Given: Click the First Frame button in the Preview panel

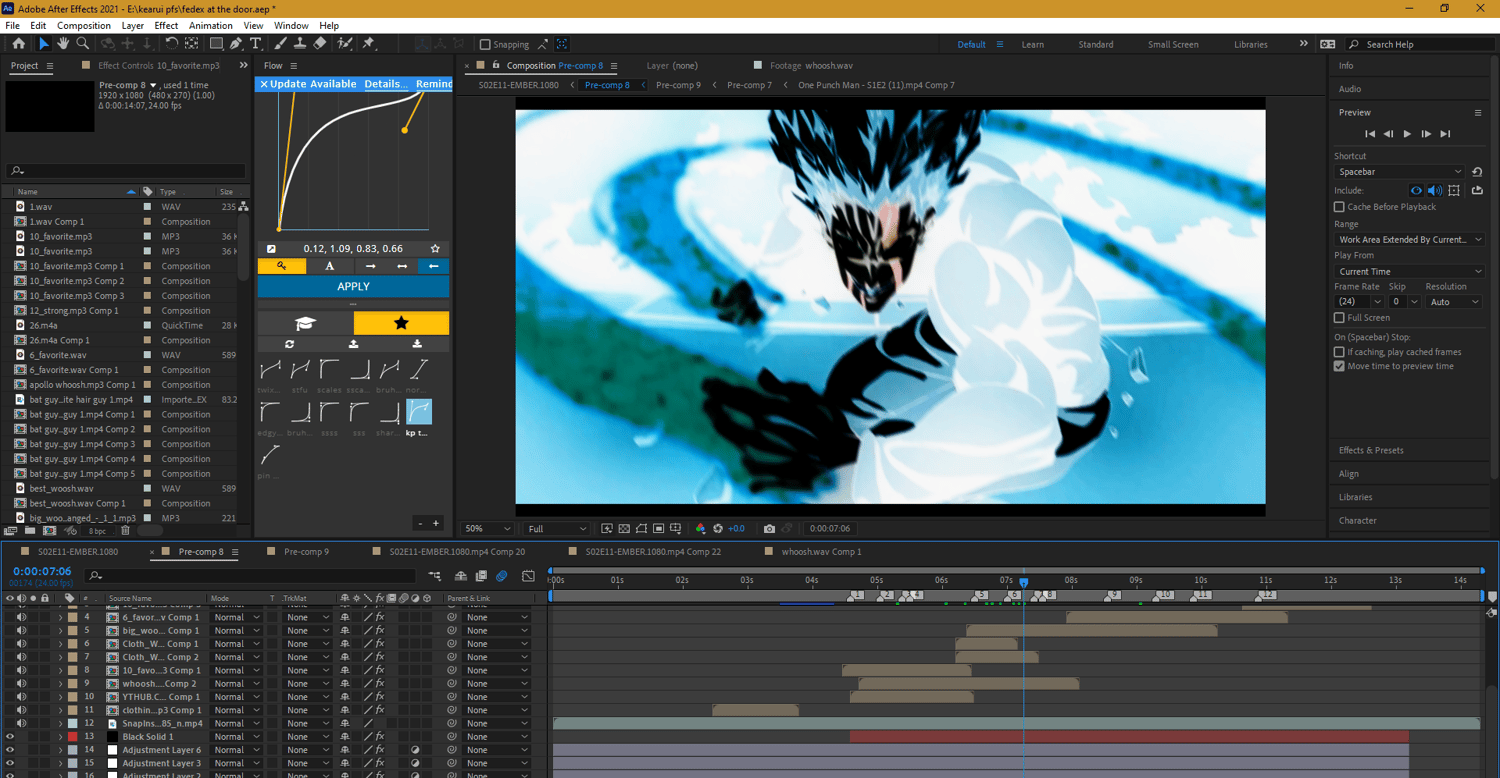Looking at the screenshot, I should point(1370,133).
